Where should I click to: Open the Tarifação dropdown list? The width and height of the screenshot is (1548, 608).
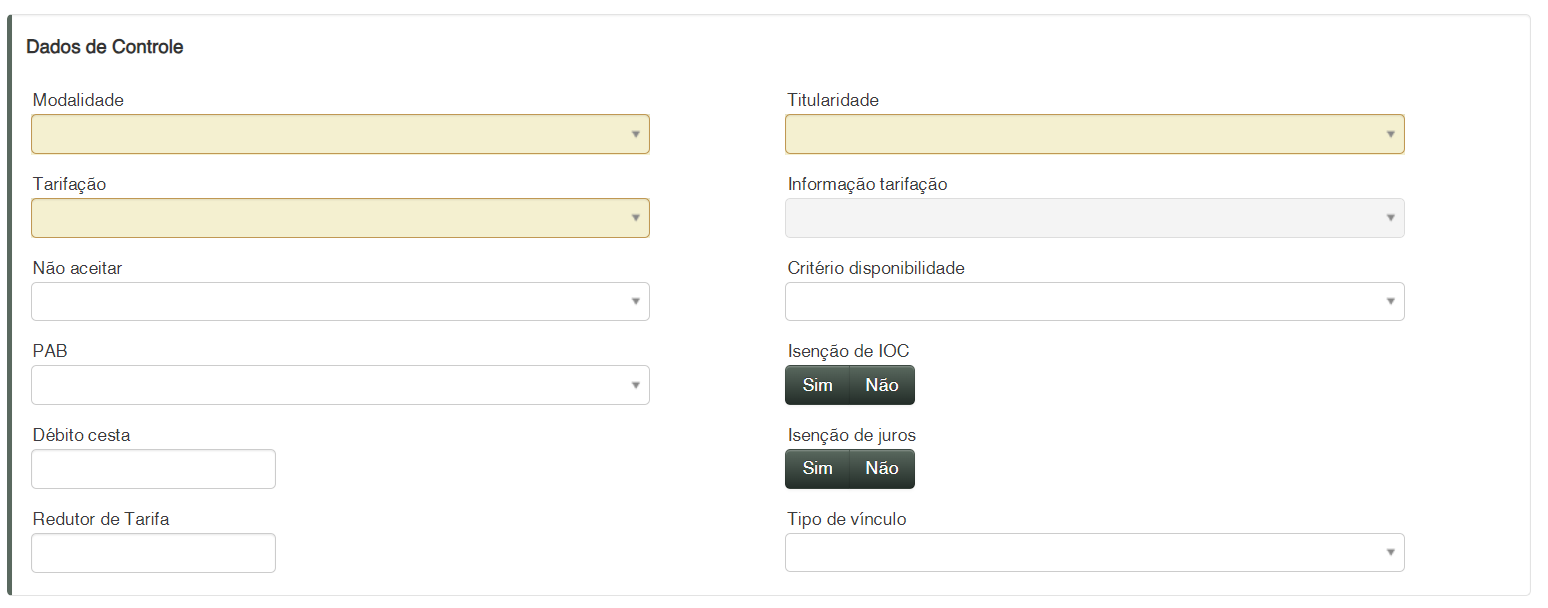click(340, 218)
